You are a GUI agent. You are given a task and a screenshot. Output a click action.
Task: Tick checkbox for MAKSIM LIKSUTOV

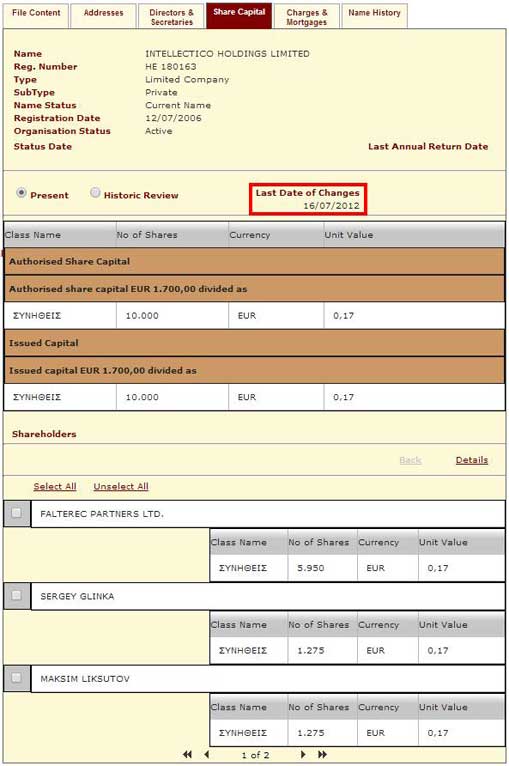pos(17,678)
